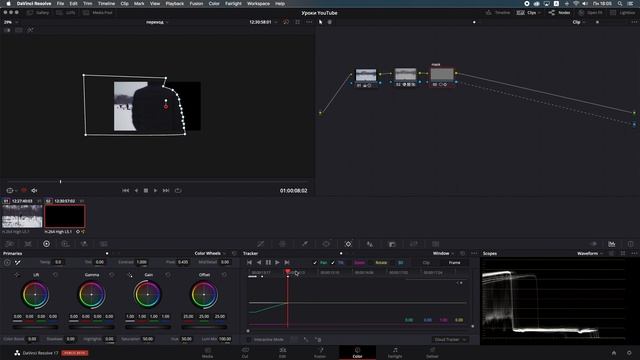This screenshot has height=360, width=640.
Task: Select the first clip thumbnail
Action: click(x=22, y=216)
